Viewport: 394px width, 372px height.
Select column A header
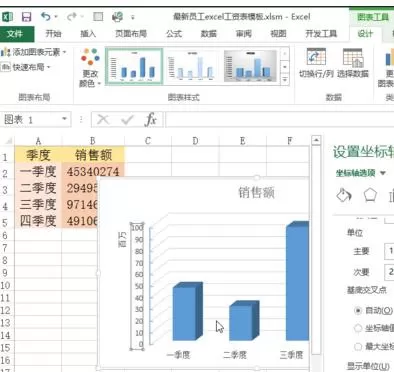38,141
